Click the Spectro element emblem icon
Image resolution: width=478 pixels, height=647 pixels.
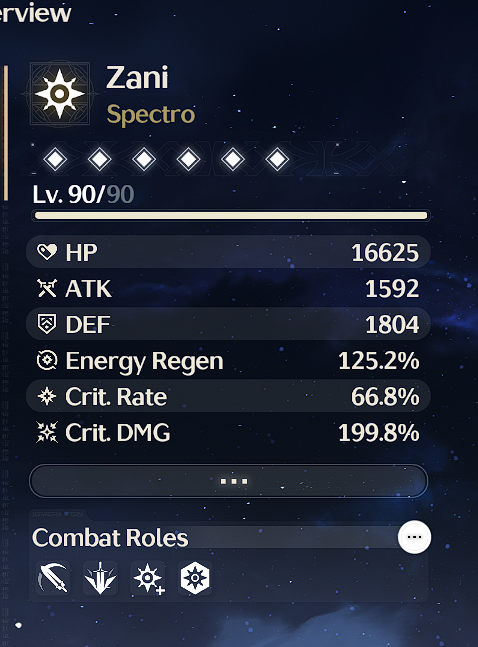(x=60, y=94)
